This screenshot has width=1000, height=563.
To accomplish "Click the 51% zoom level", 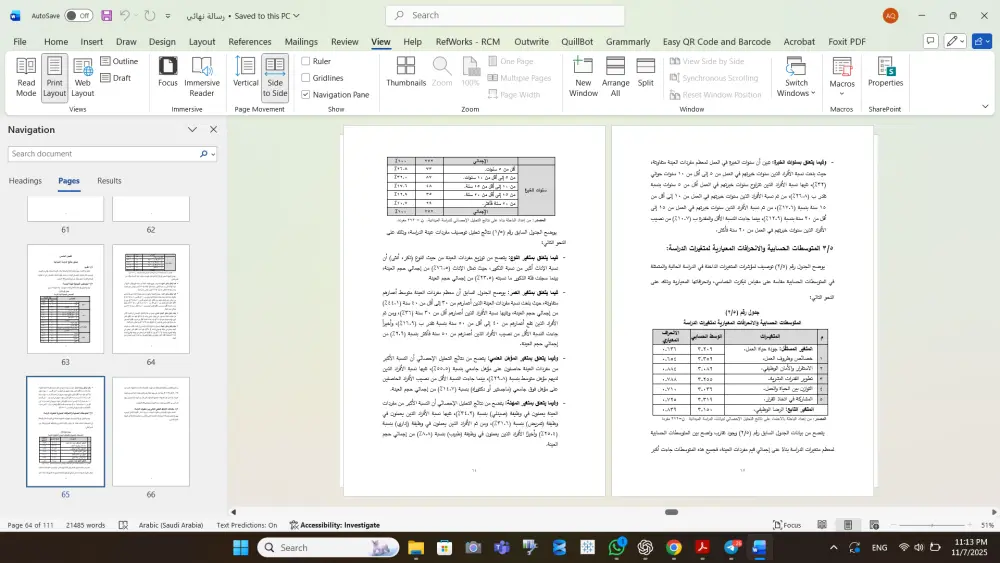I will point(987,525).
